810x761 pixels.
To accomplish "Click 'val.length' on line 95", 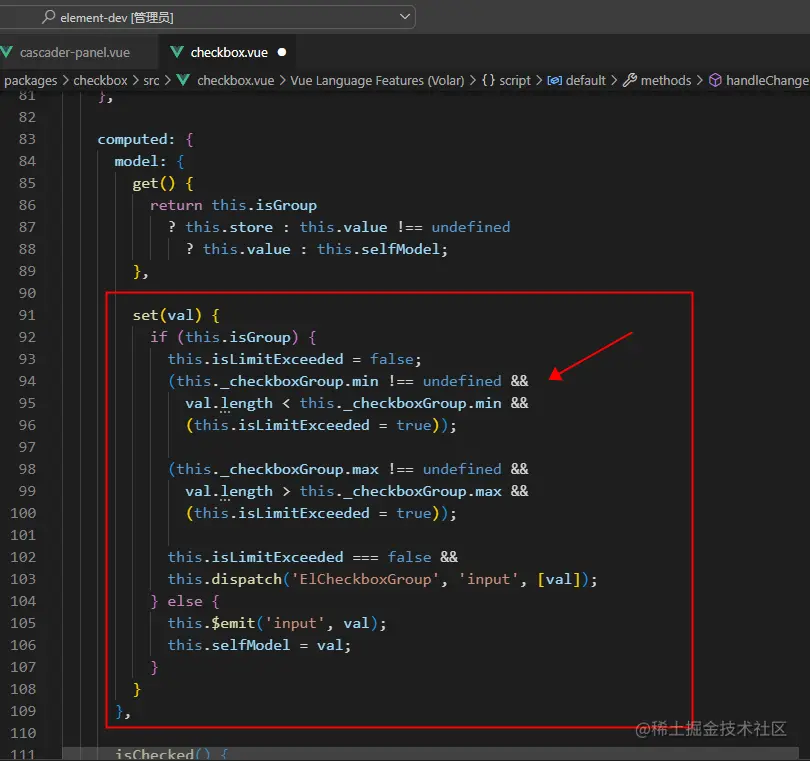I will [229, 403].
